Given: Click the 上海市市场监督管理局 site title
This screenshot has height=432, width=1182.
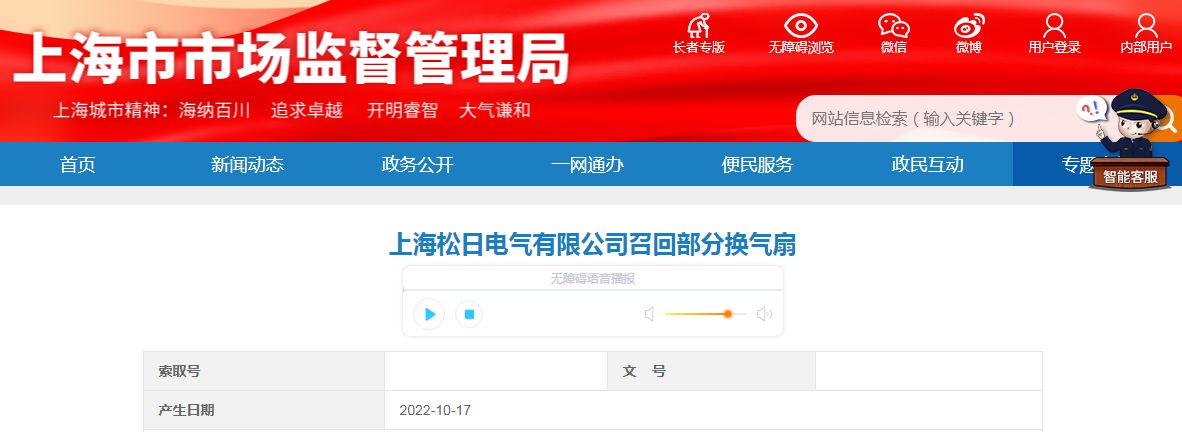Looking at the screenshot, I should point(290,58).
